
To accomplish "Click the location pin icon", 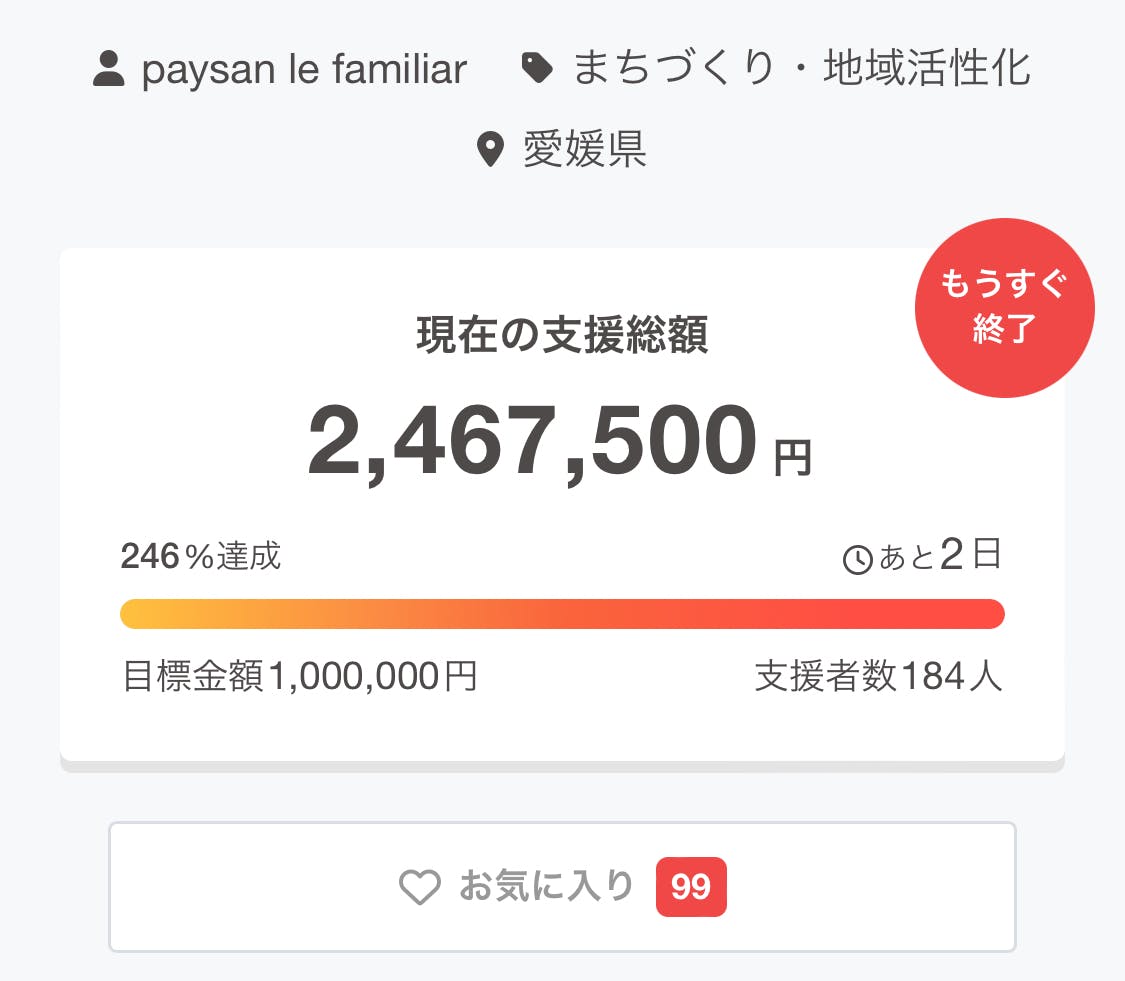I will (489, 151).
